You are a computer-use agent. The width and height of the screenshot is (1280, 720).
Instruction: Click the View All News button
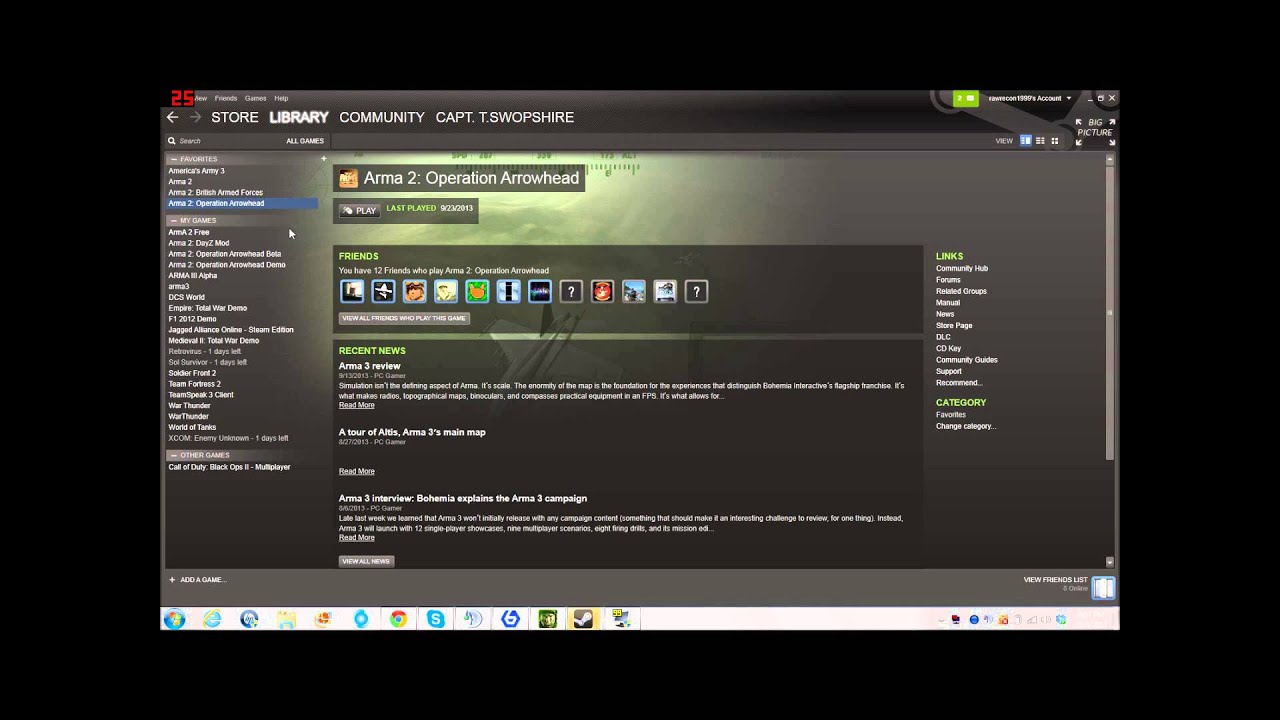click(366, 561)
